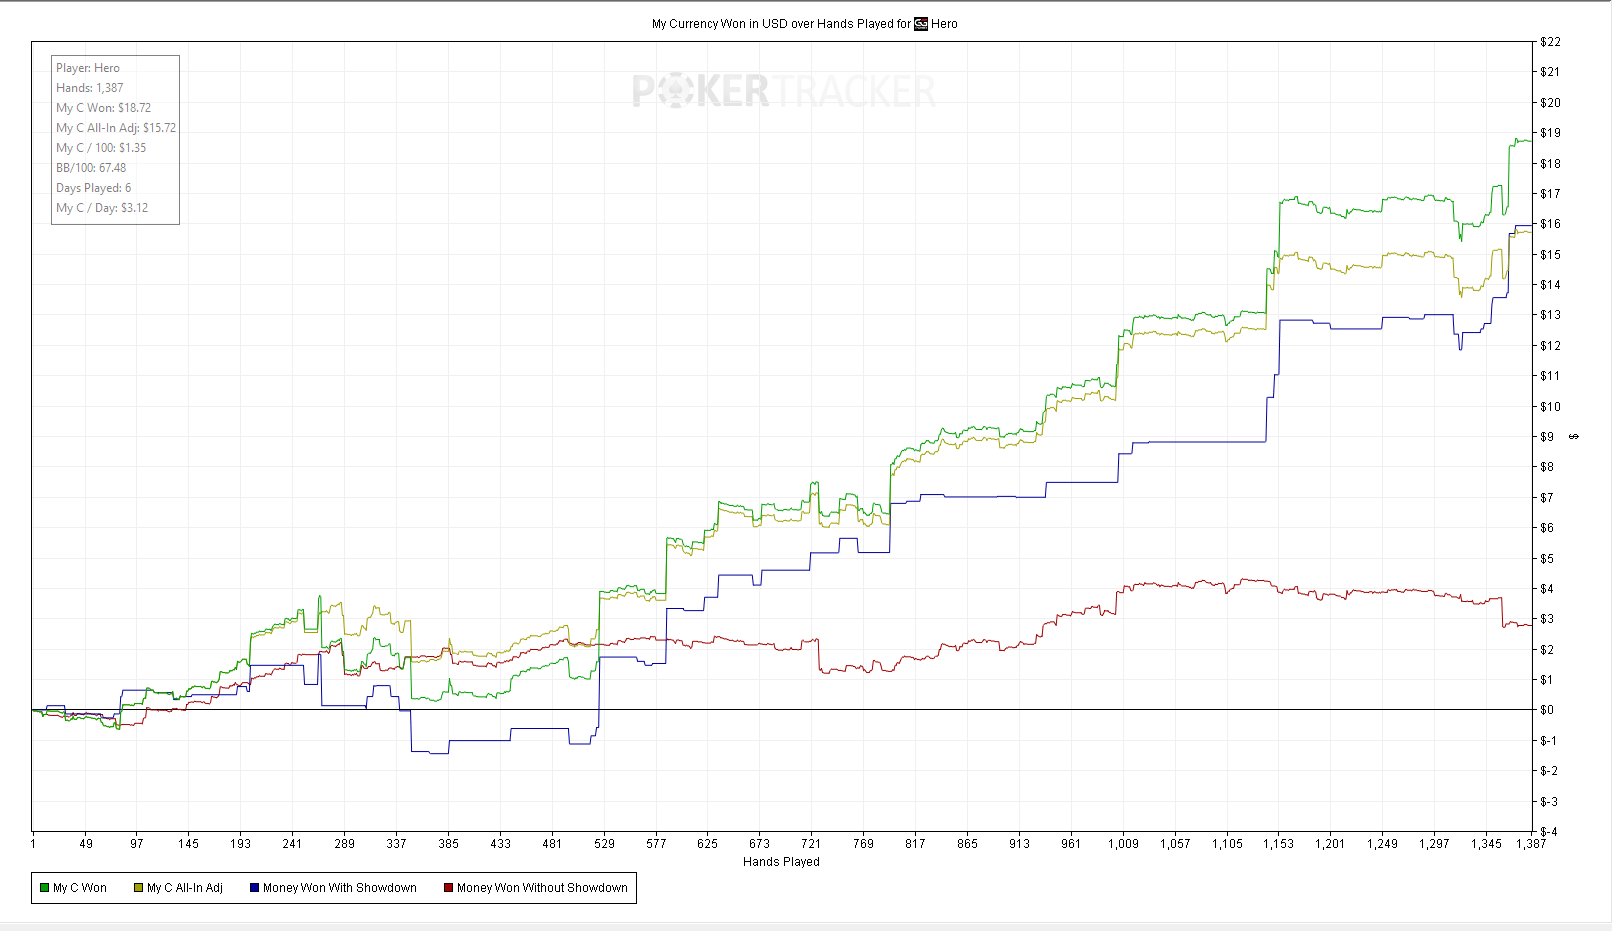Select the "My C Won" legend label
Screen dimensions: 1612x931
(x=80, y=888)
